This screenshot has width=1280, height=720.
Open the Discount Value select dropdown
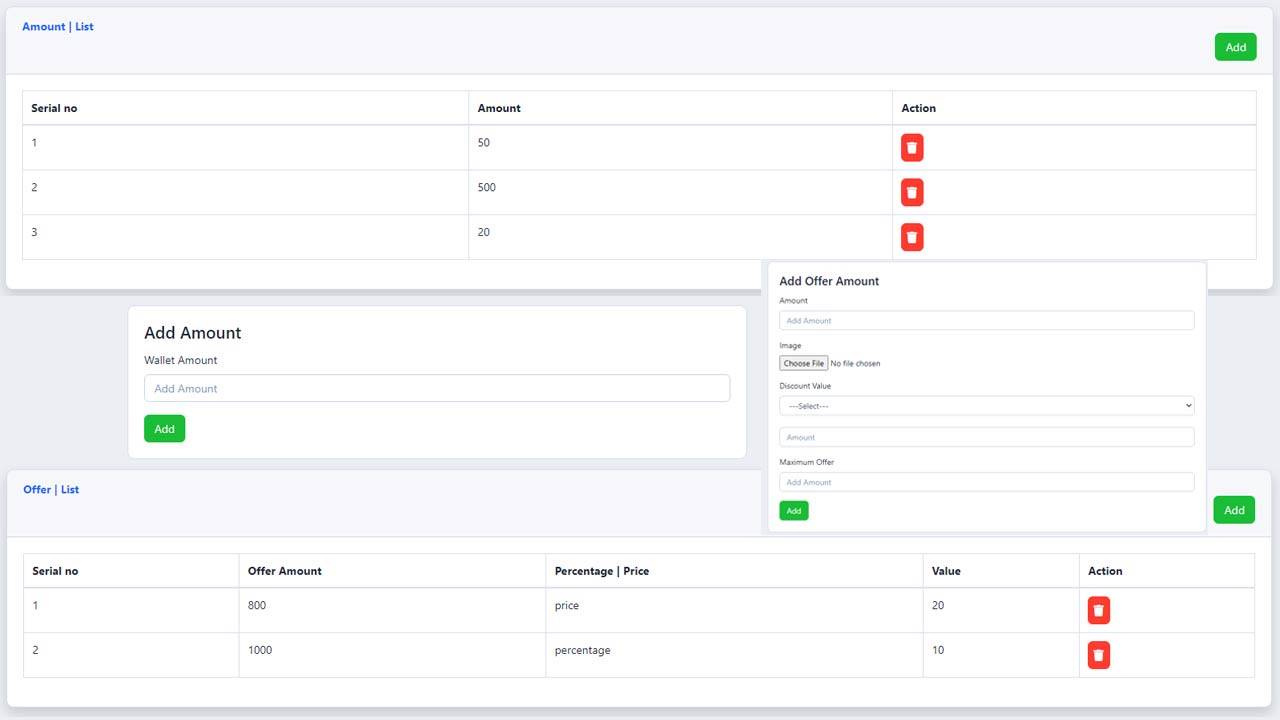[x=986, y=406]
